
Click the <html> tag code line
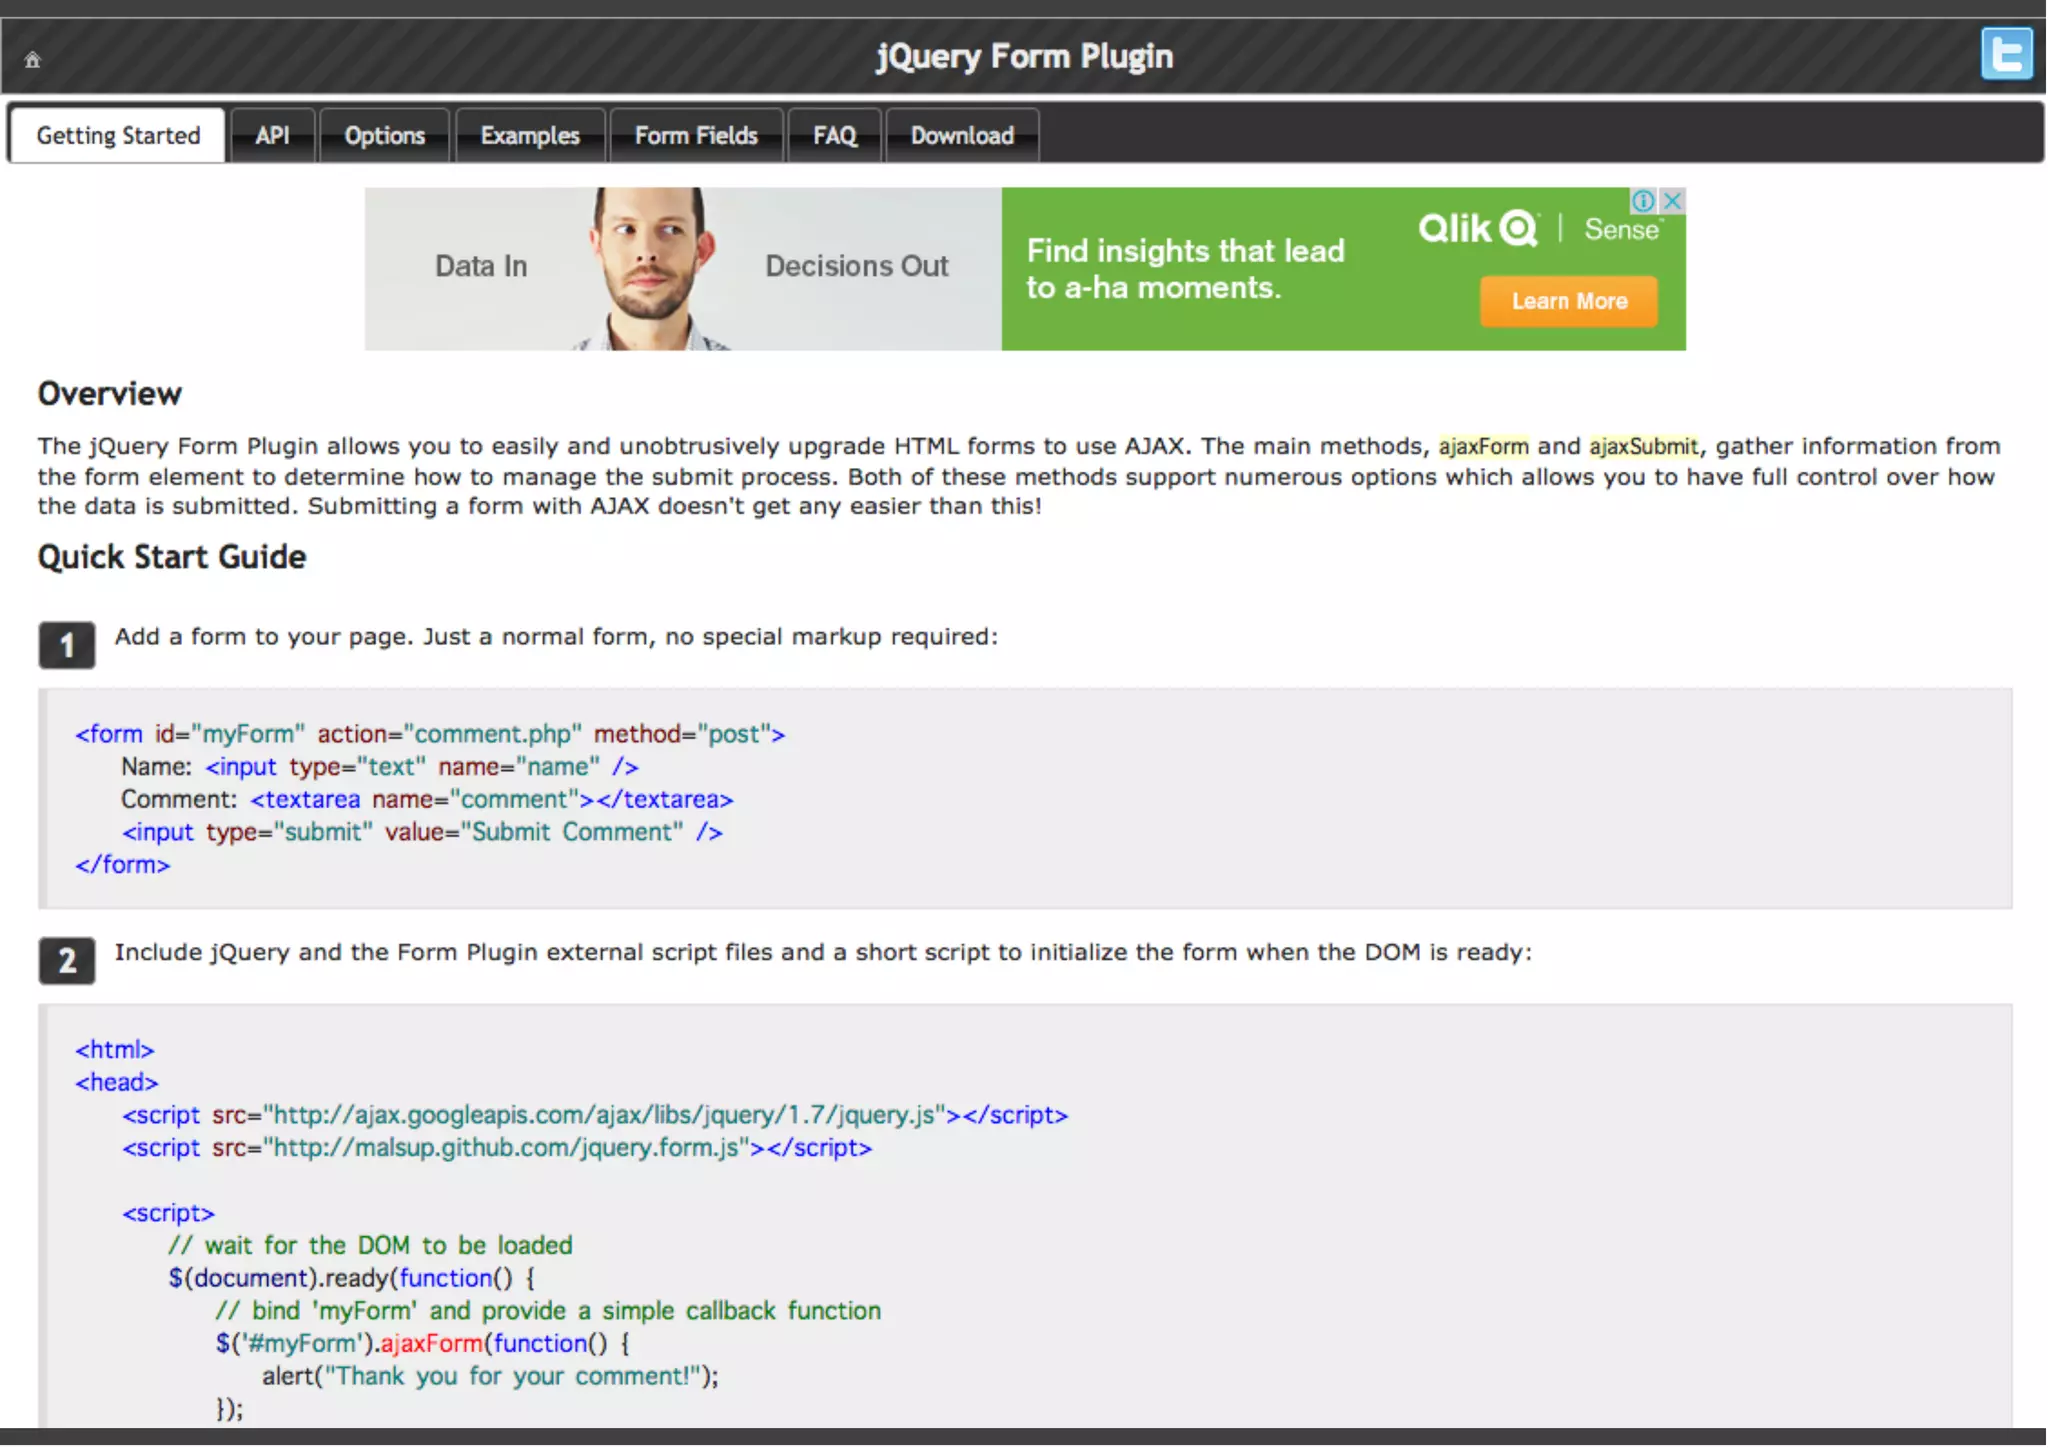point(114,1050)
